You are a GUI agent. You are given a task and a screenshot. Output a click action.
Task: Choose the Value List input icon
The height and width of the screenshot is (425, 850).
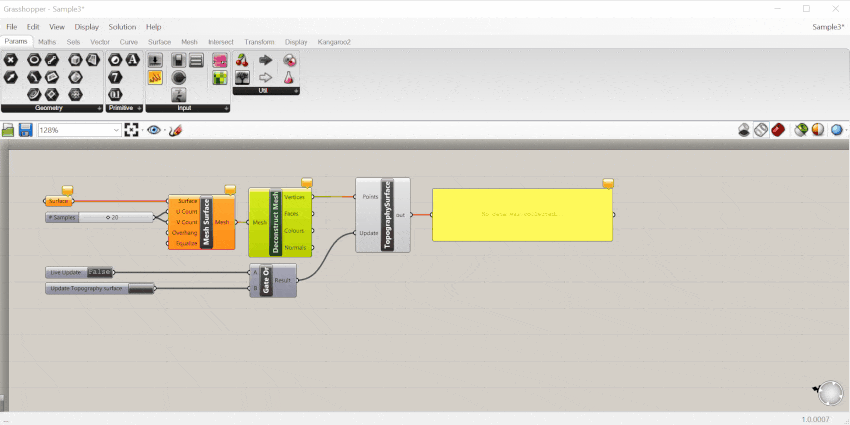(196, 60)
